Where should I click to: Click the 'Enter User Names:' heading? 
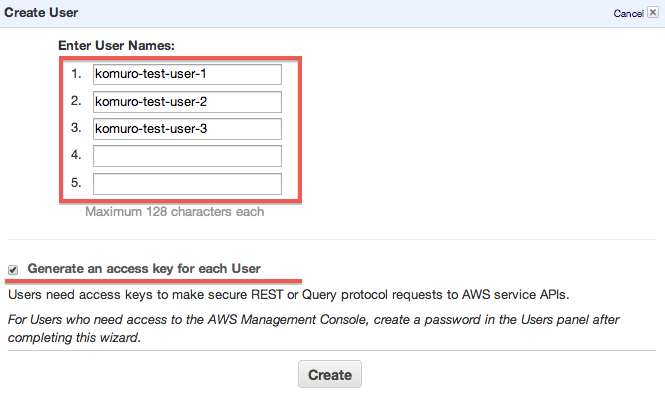(116, 45)
